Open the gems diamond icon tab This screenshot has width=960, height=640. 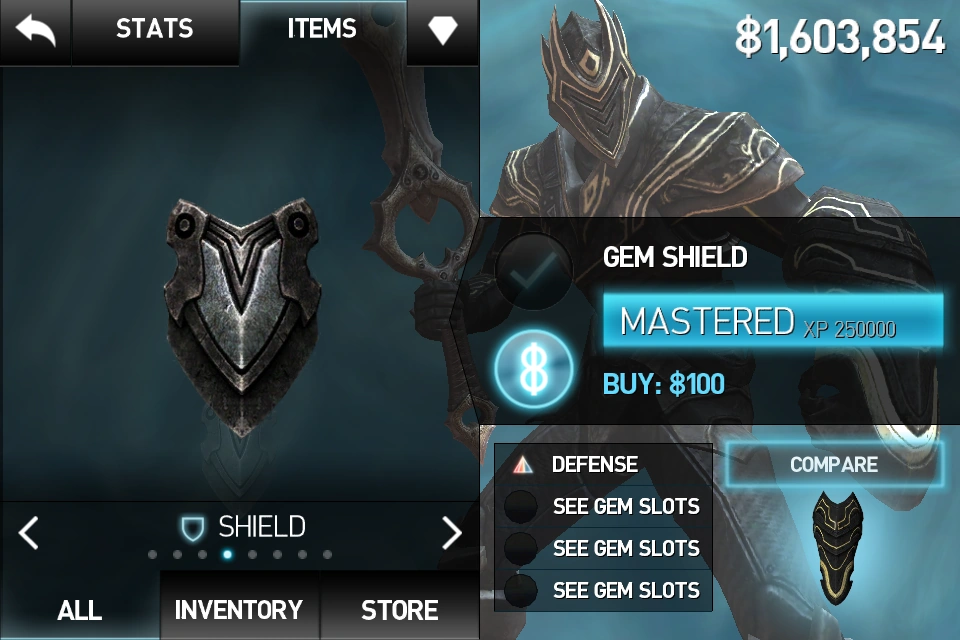[x=442, y=30]
